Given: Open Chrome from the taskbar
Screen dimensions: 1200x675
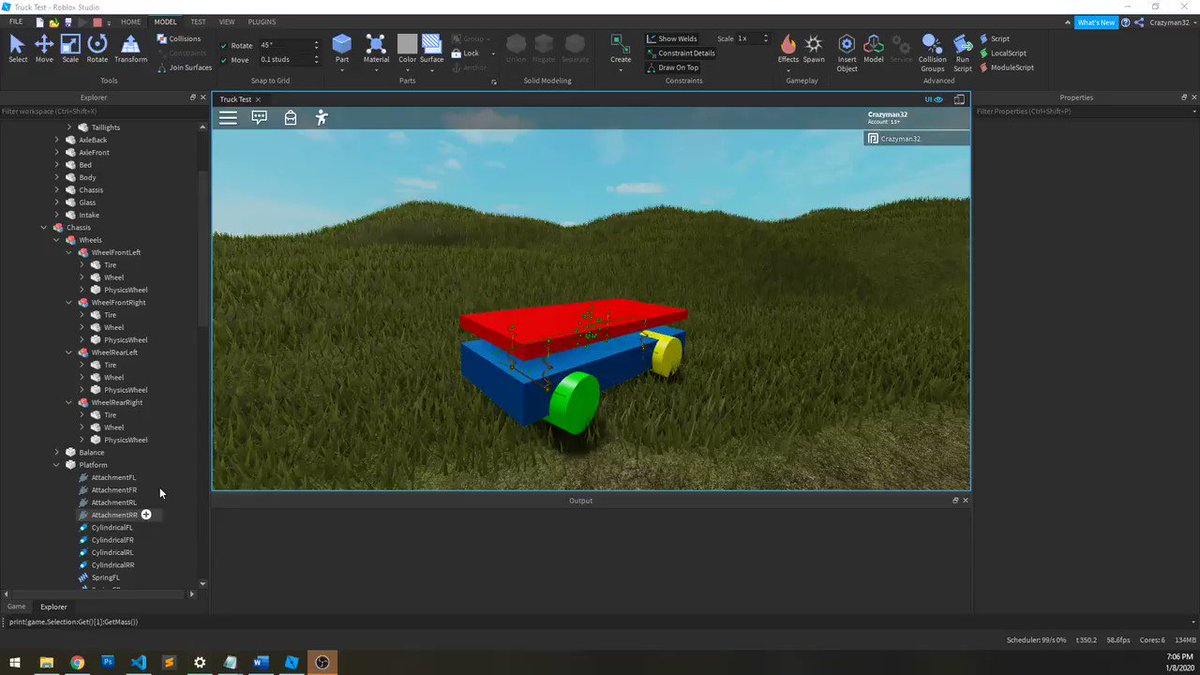Looking at the screenshot, I should click(77, 662).
